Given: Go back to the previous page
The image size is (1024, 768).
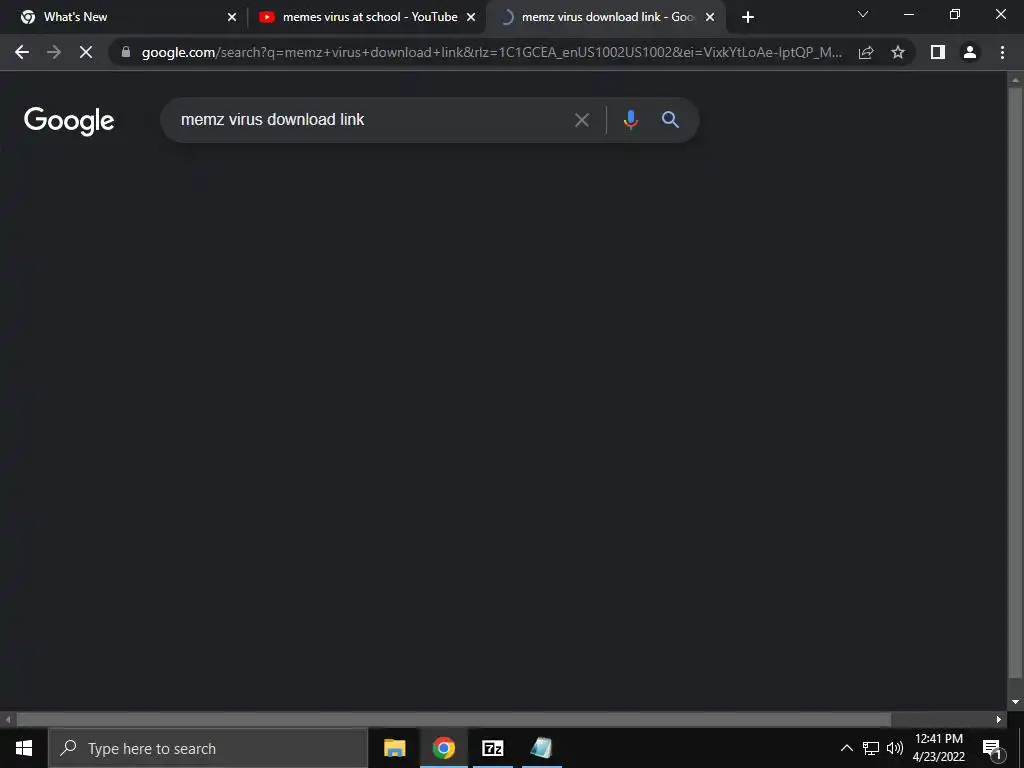Looking at the screenshot, I should point(22,52).
